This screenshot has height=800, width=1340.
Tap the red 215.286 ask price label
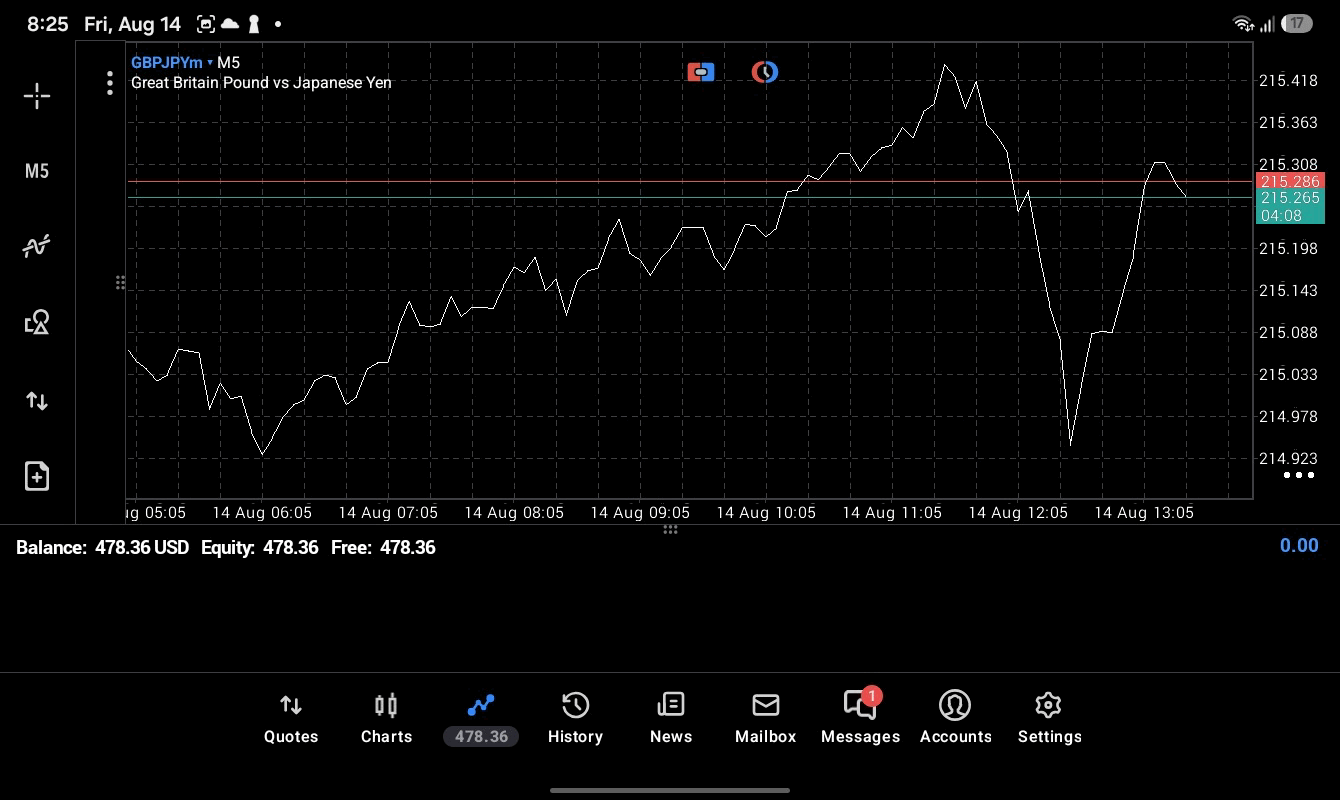[1290, 181]
